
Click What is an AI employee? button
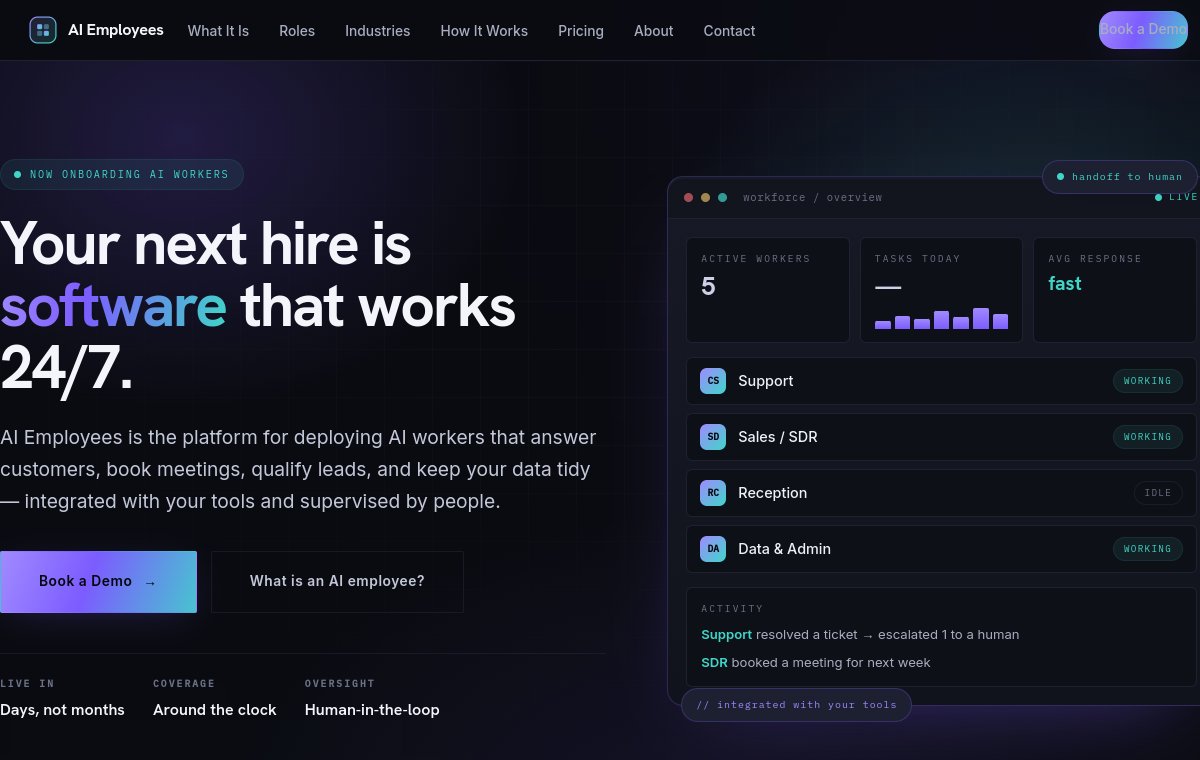(x=337, y=582)
